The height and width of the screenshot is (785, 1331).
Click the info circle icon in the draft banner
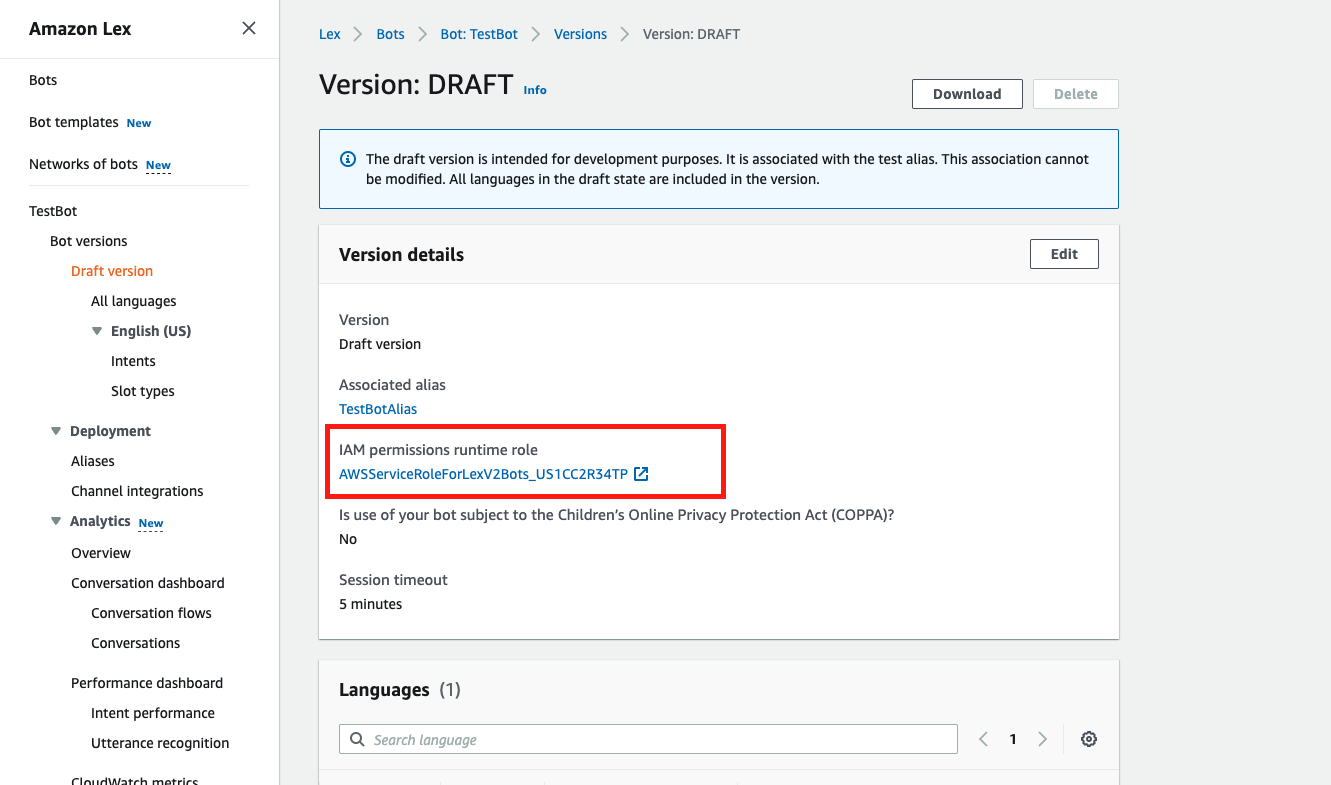(348, 159)
